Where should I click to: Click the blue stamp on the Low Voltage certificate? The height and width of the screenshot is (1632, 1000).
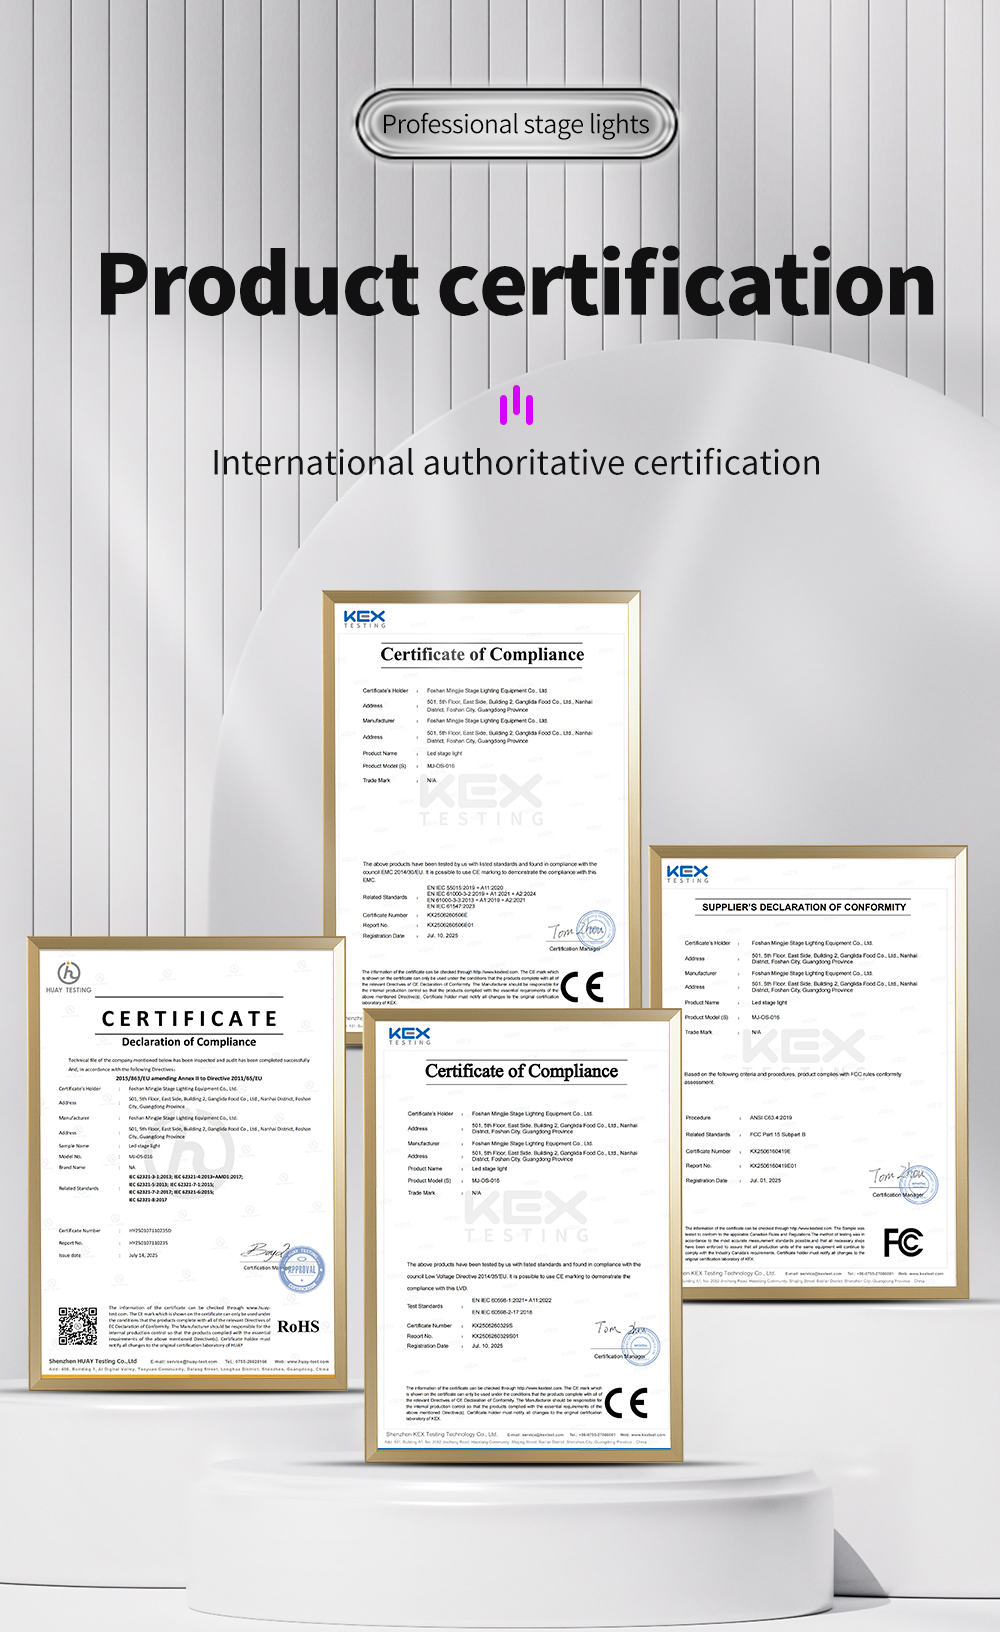click(x=640, y=1345)
